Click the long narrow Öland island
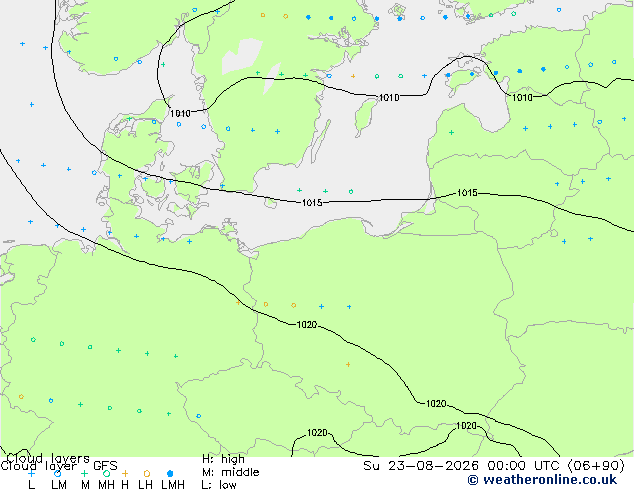This screenshot has width=634, height=490. [x=321, y=140]
